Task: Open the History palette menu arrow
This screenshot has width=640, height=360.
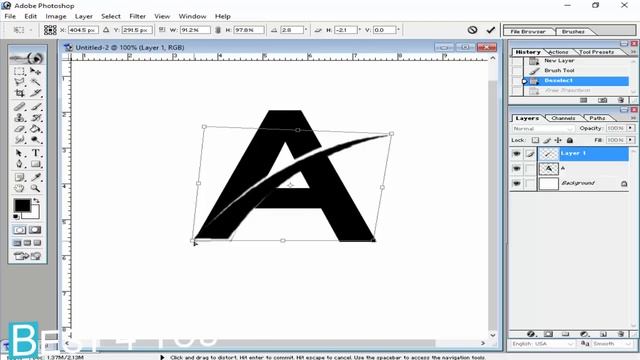Action: (633, 52)
